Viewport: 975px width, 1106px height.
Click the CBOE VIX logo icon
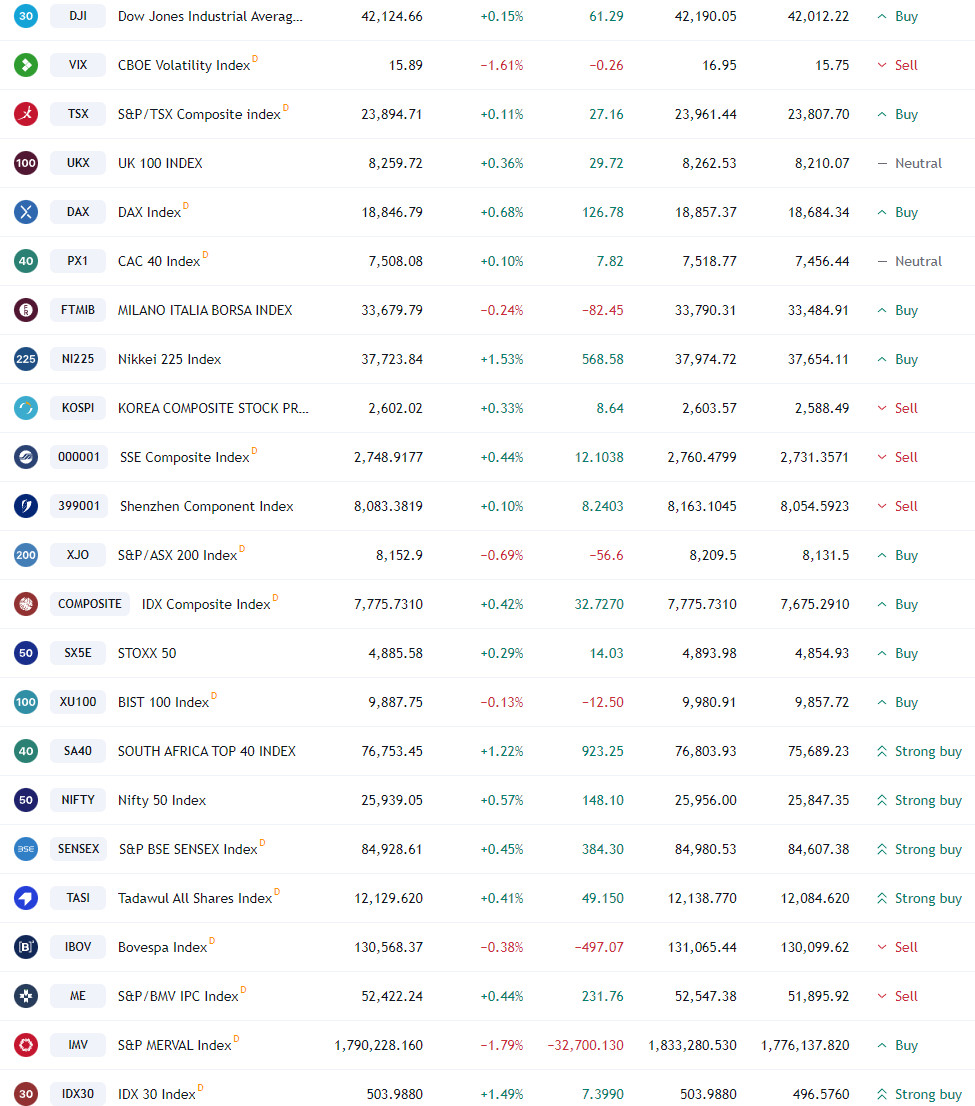pos(25,65)
